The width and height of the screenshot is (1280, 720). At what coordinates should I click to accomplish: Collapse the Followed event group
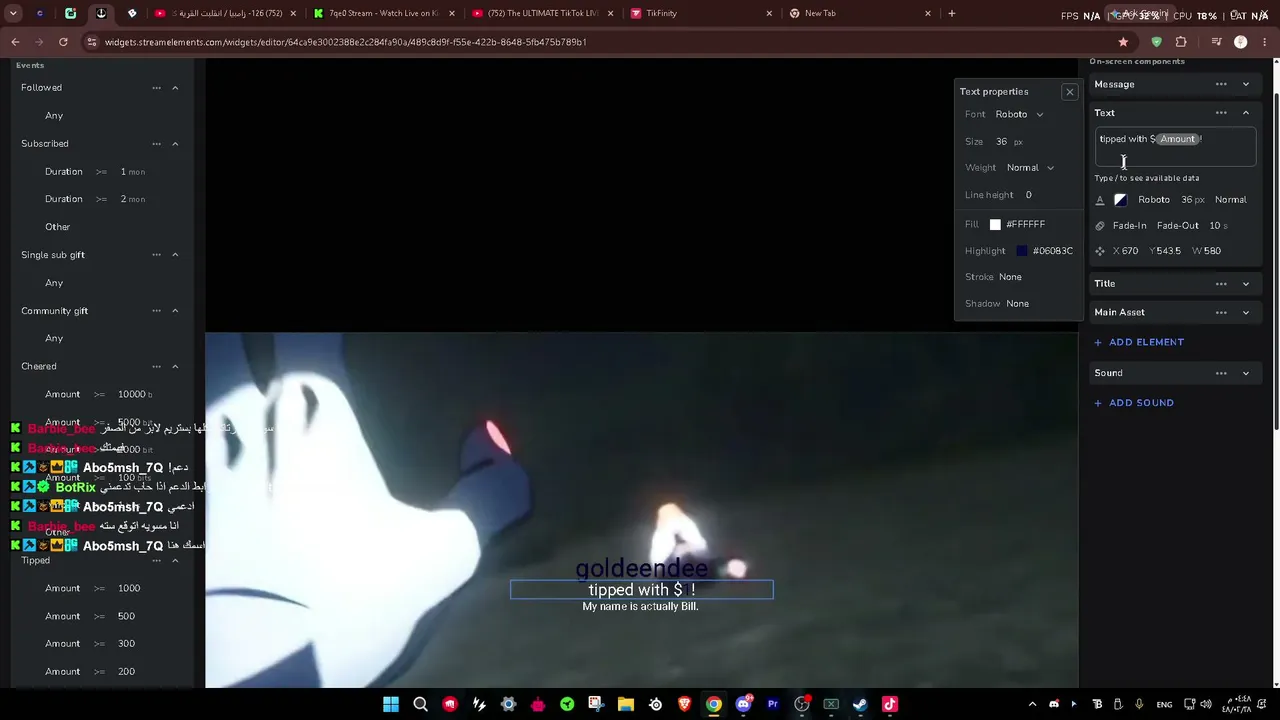[x=175, y=88]
